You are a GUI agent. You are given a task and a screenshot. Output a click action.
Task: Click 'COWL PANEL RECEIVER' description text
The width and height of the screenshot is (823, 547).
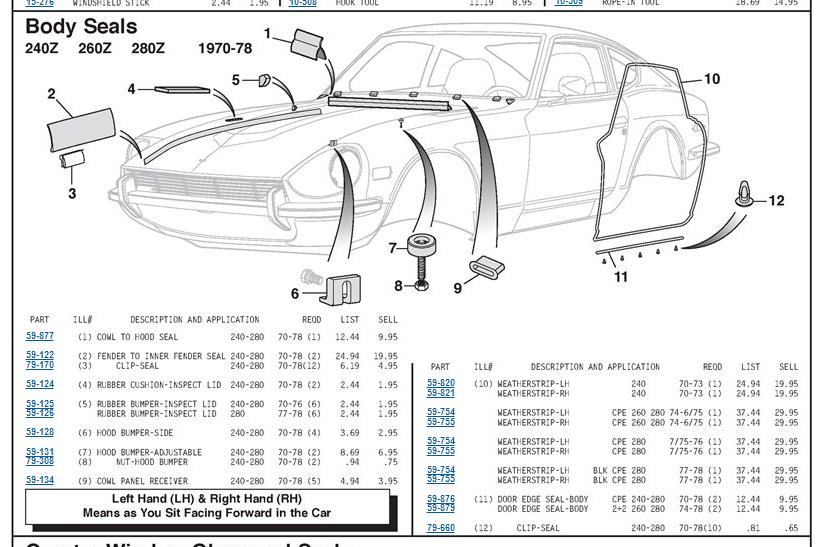click(142, 481)
